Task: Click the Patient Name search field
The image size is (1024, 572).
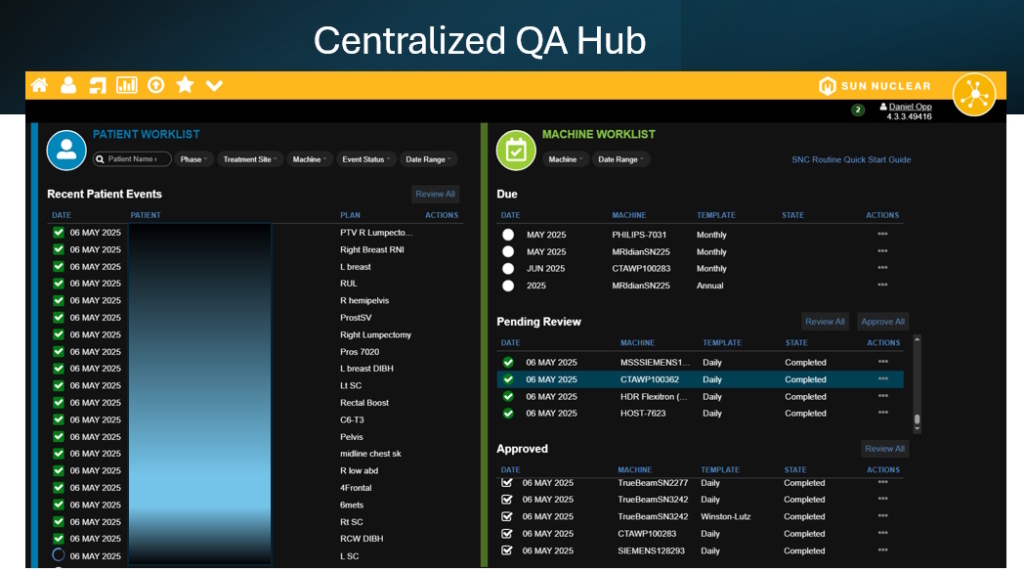Action: pos(133,159)
